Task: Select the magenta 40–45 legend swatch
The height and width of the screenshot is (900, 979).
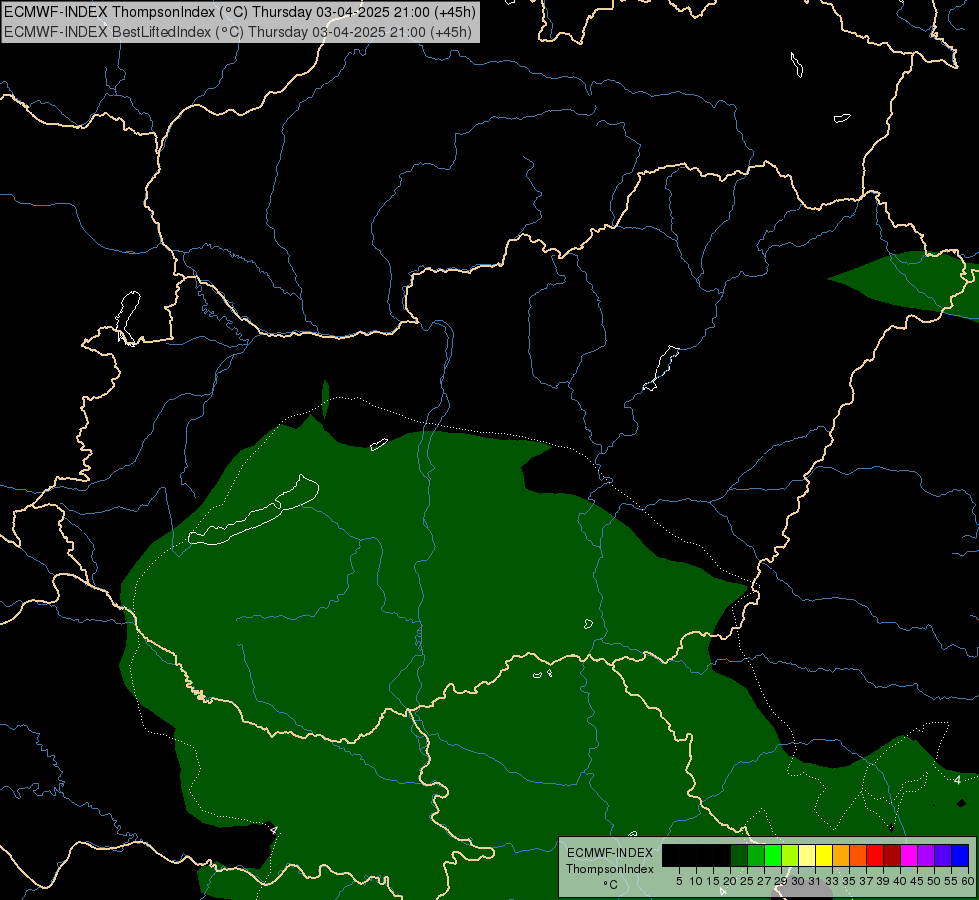Action: pyautogui.click(x=909, y=855)
